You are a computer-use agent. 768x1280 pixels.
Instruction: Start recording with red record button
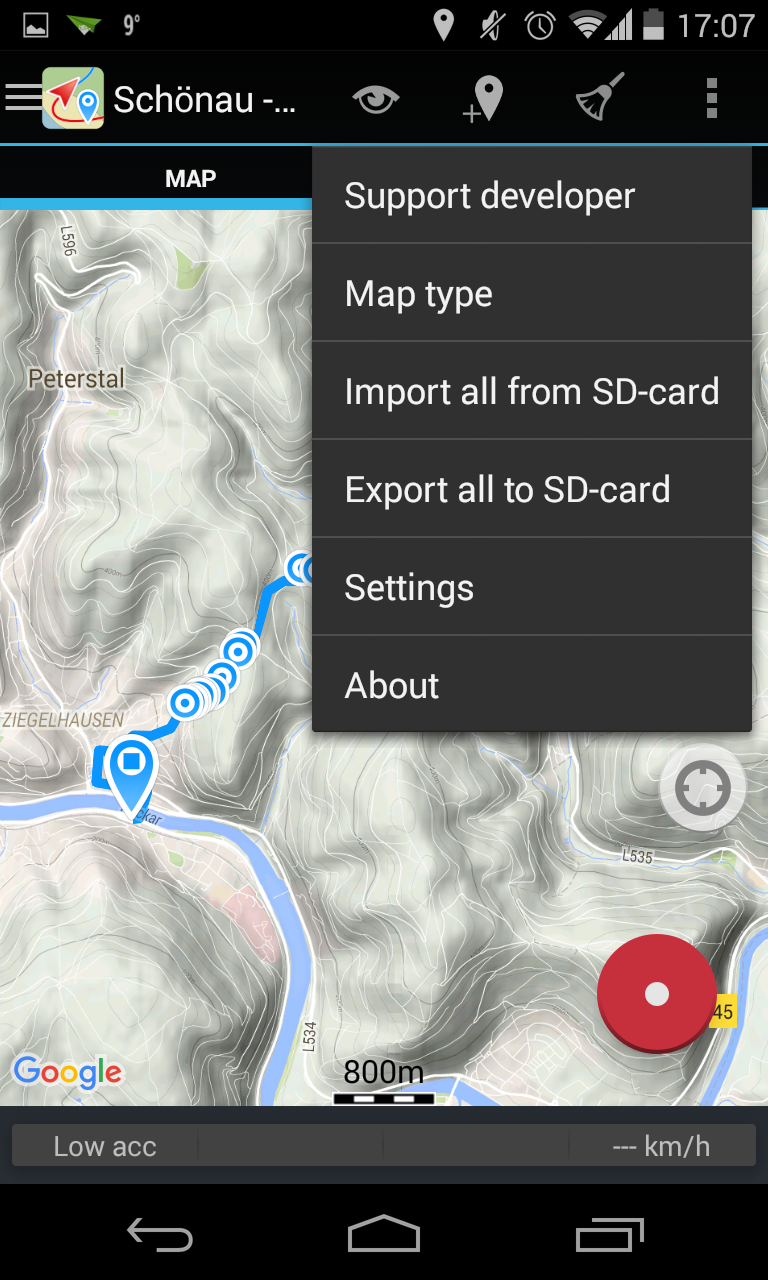pyautogui.click(x=657, y=993)
